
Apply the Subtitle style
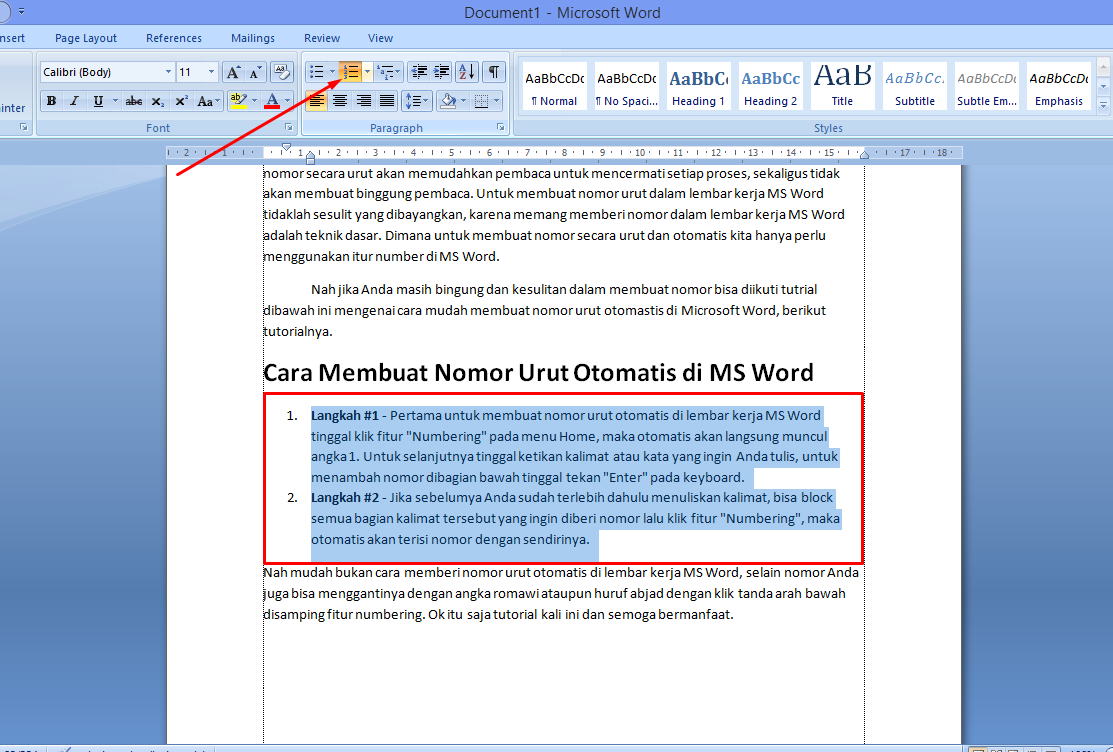click(915, 86)
